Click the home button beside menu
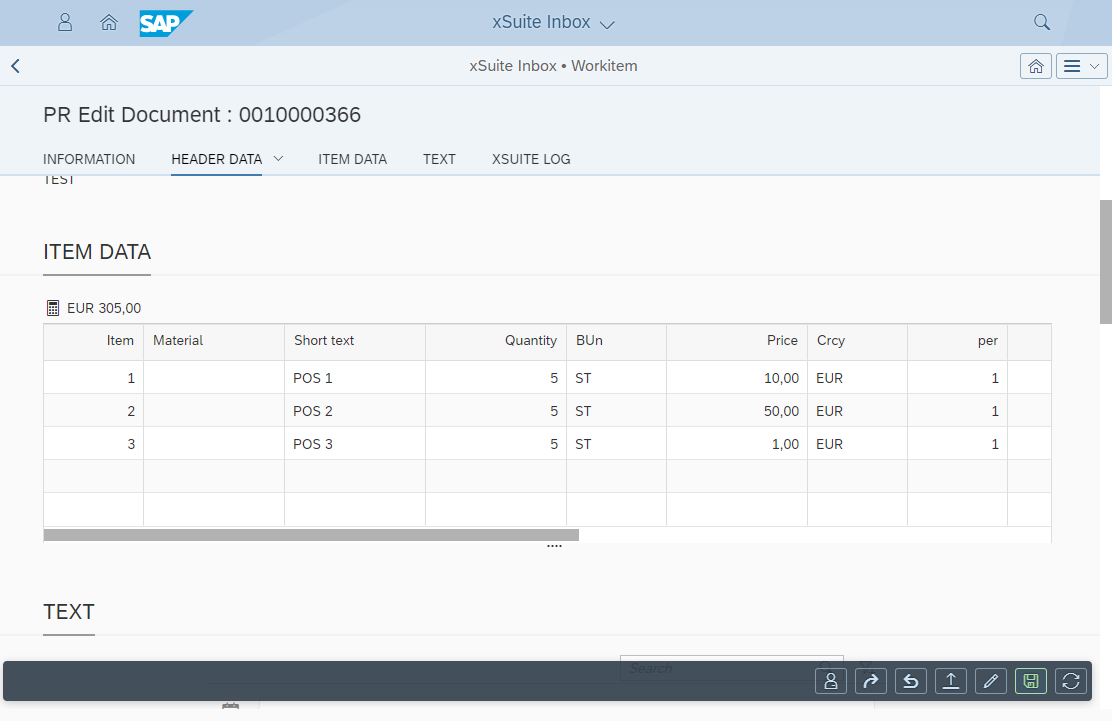The width and height of the screenshot is (1112, 721). (1035, 66)
